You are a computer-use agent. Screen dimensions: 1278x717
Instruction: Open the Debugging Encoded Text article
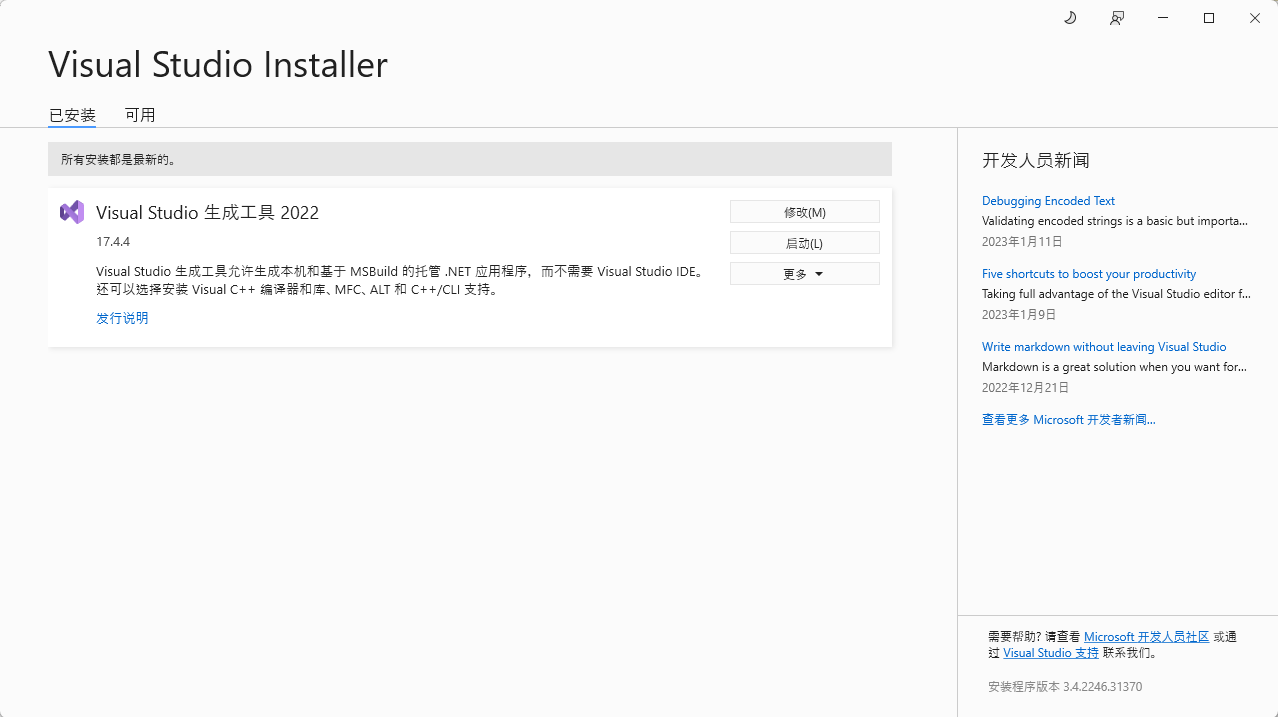(x=1048, y=201)
